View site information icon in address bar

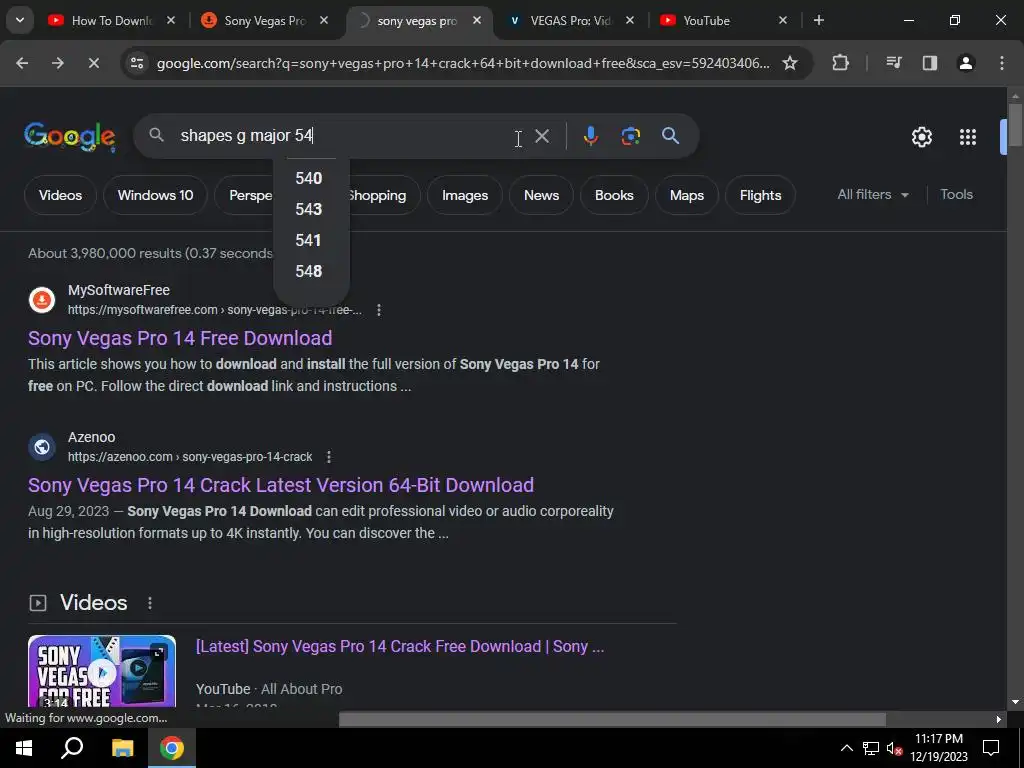pyautogui.click(x=137, y=63)
